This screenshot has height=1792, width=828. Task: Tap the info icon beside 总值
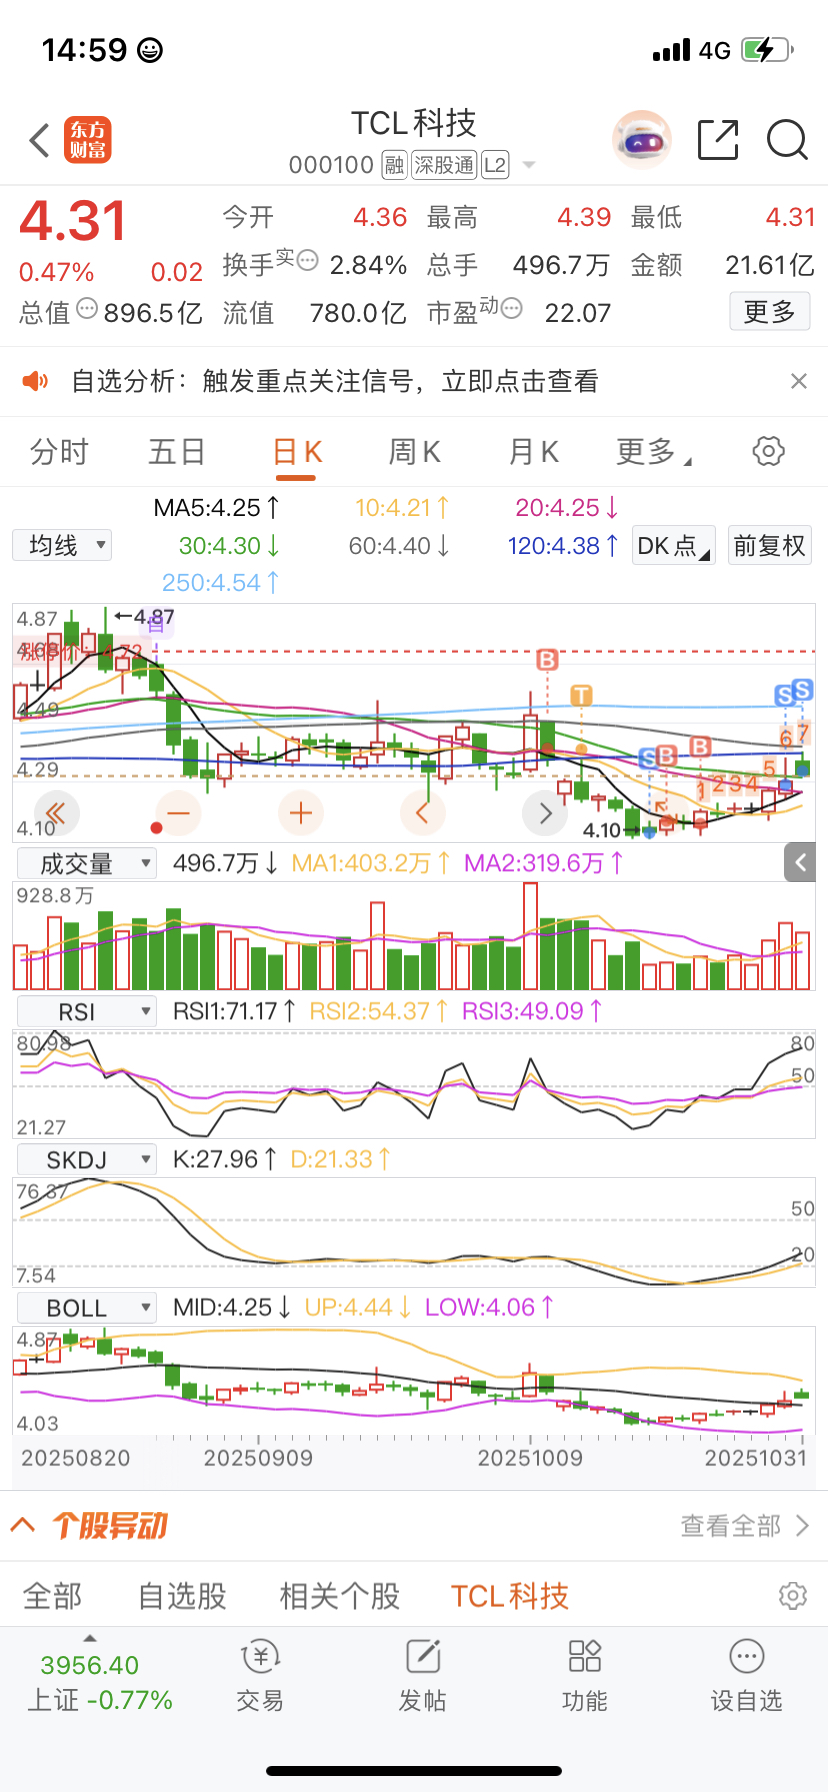[87, 308]
